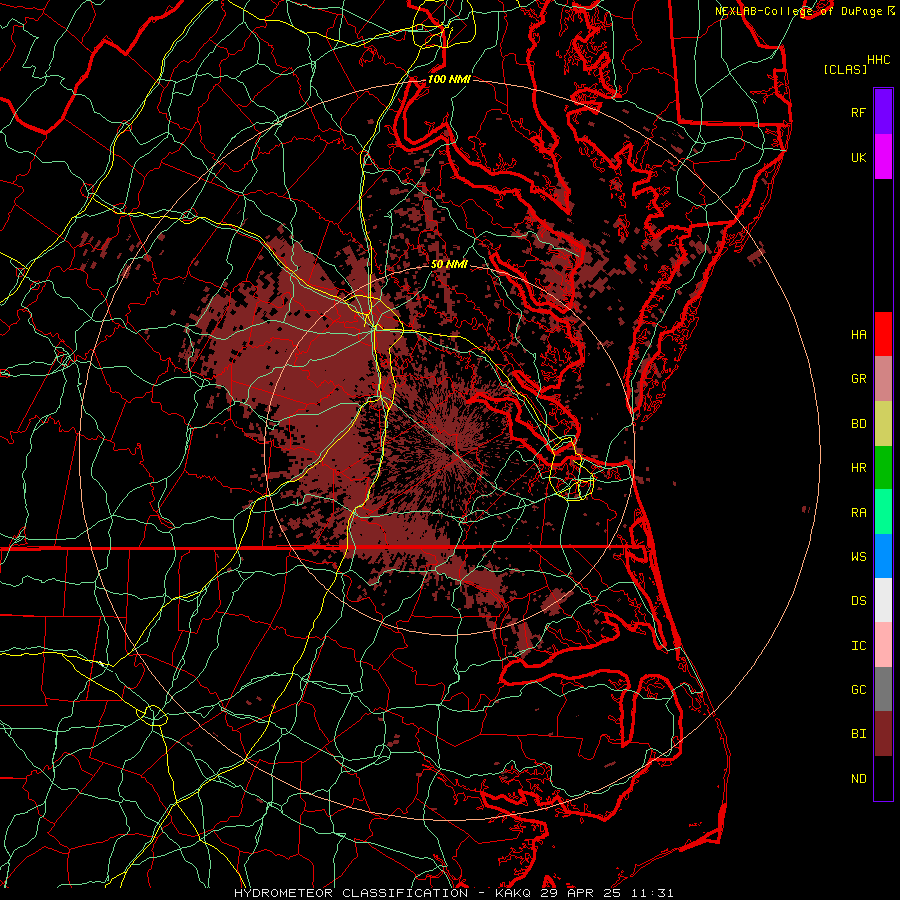The height and width of the screenshot is (900, 900).
Task: Click the 11:31 timestamp
Action: [x=651, y=893]
